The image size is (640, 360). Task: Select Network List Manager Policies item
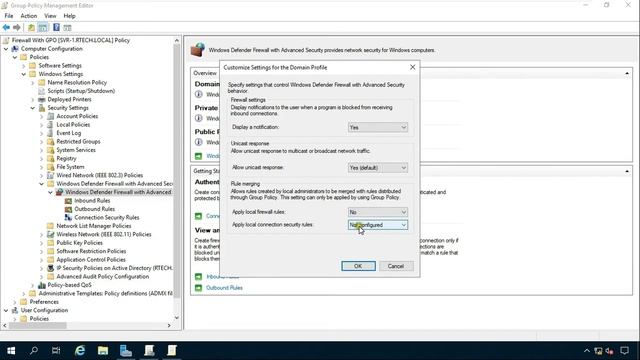(94, 226)
